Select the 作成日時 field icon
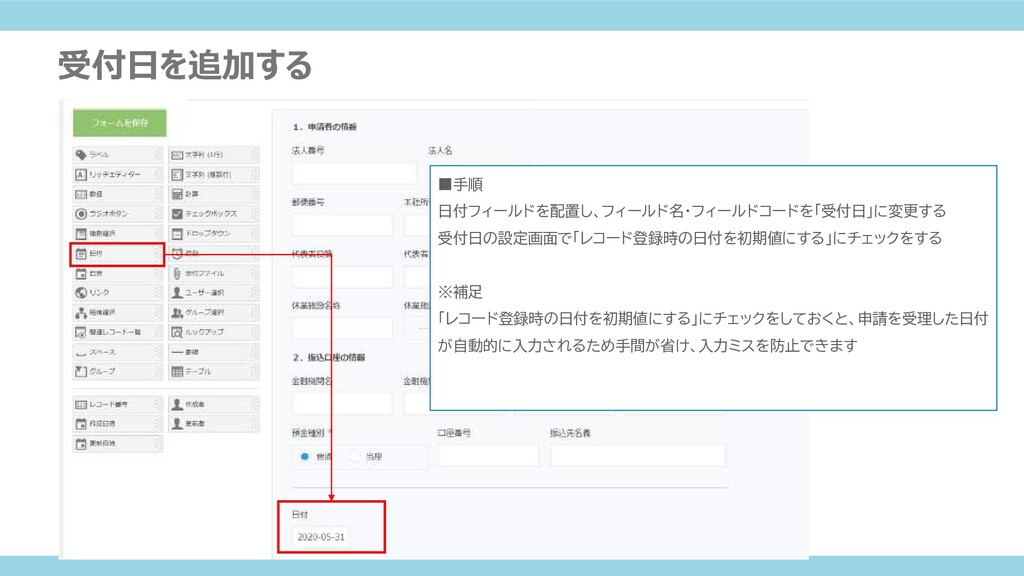This screenshot has width=1024, height=576. (81, 424)
